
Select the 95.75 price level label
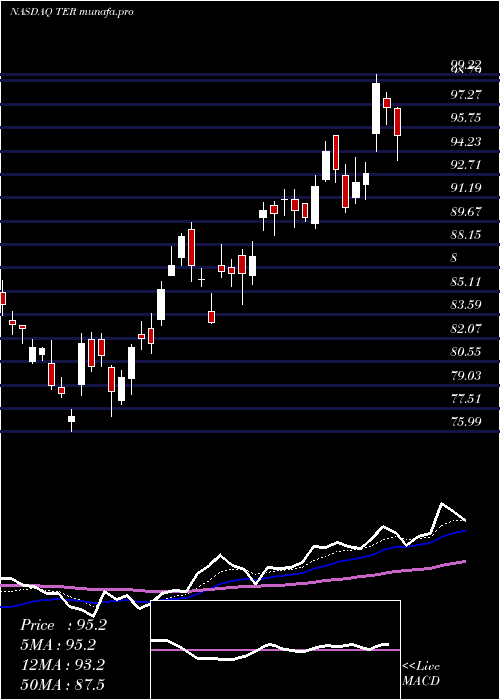[466, 118]
